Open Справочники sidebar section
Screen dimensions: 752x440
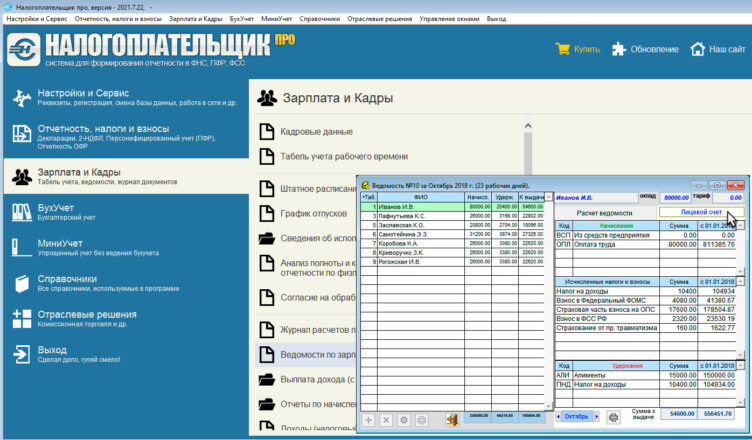(x=126, y=283)
